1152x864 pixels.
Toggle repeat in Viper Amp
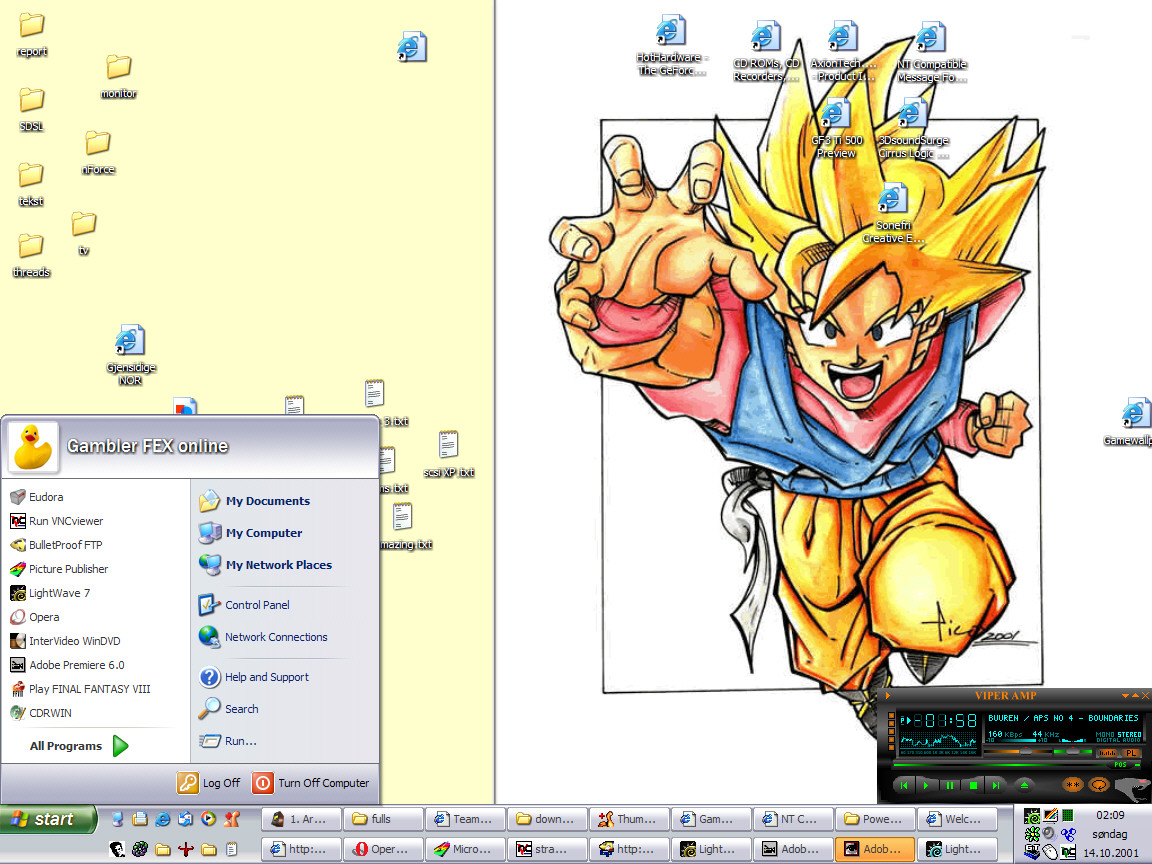[x=1099, y=785]
